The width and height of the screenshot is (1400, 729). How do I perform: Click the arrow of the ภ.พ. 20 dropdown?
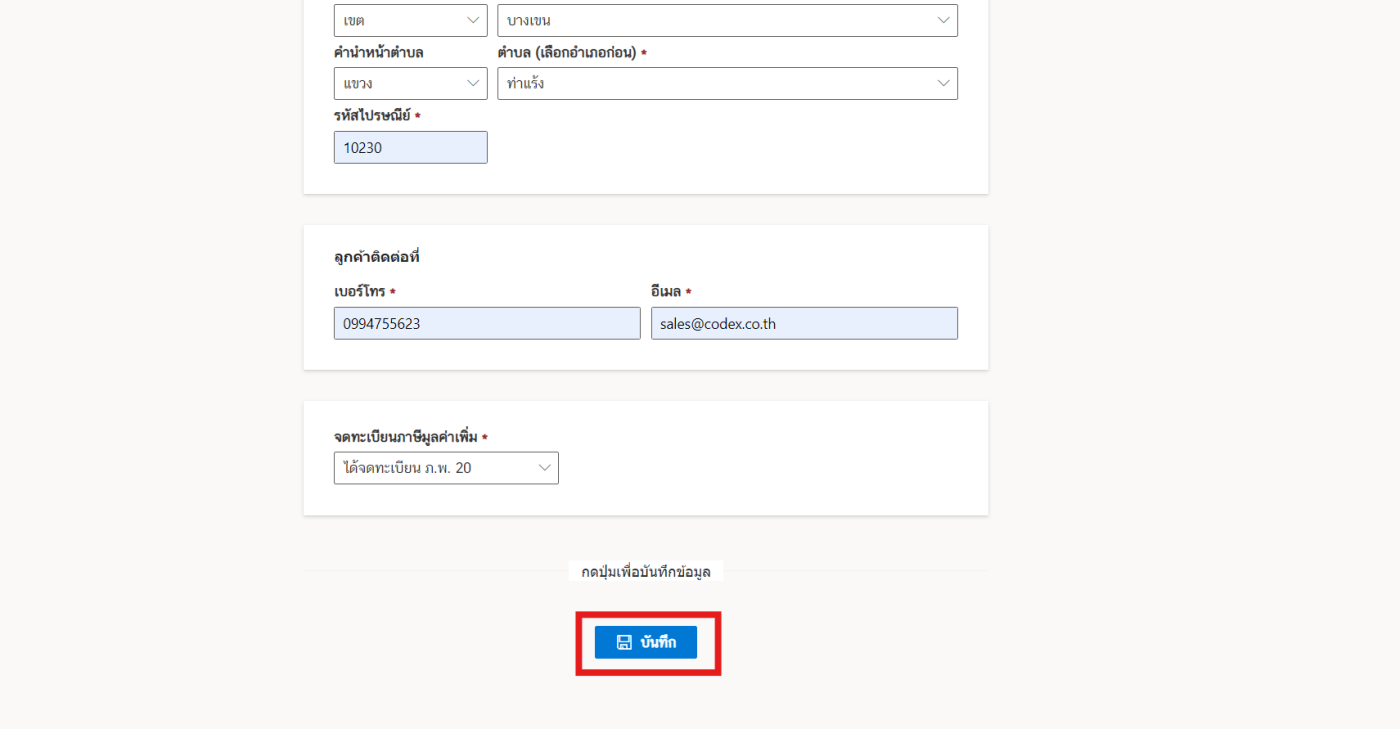[544, 468]
